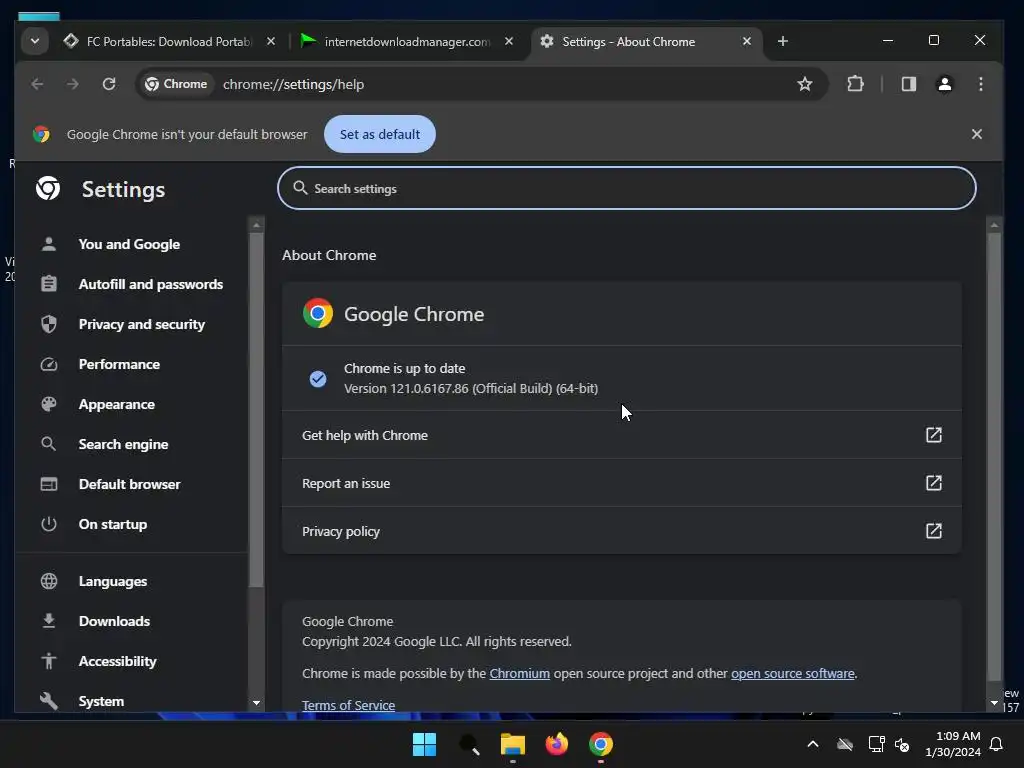The image size is (1024, 768).
Task: Click the main page scrollbar thumb
Action: (x=994, y=457)
